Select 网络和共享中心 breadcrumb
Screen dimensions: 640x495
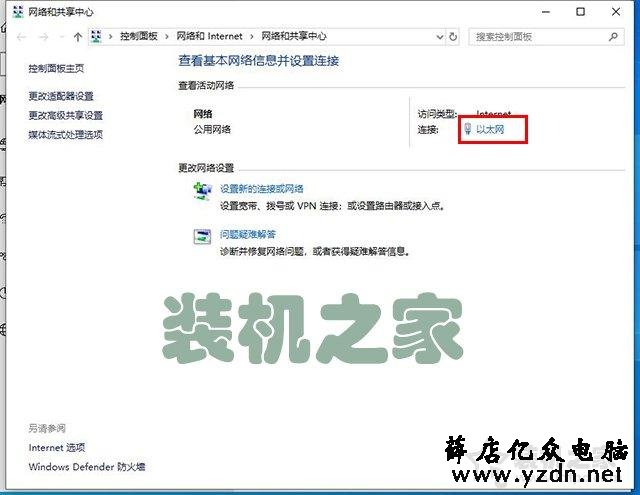pos(294,36)
